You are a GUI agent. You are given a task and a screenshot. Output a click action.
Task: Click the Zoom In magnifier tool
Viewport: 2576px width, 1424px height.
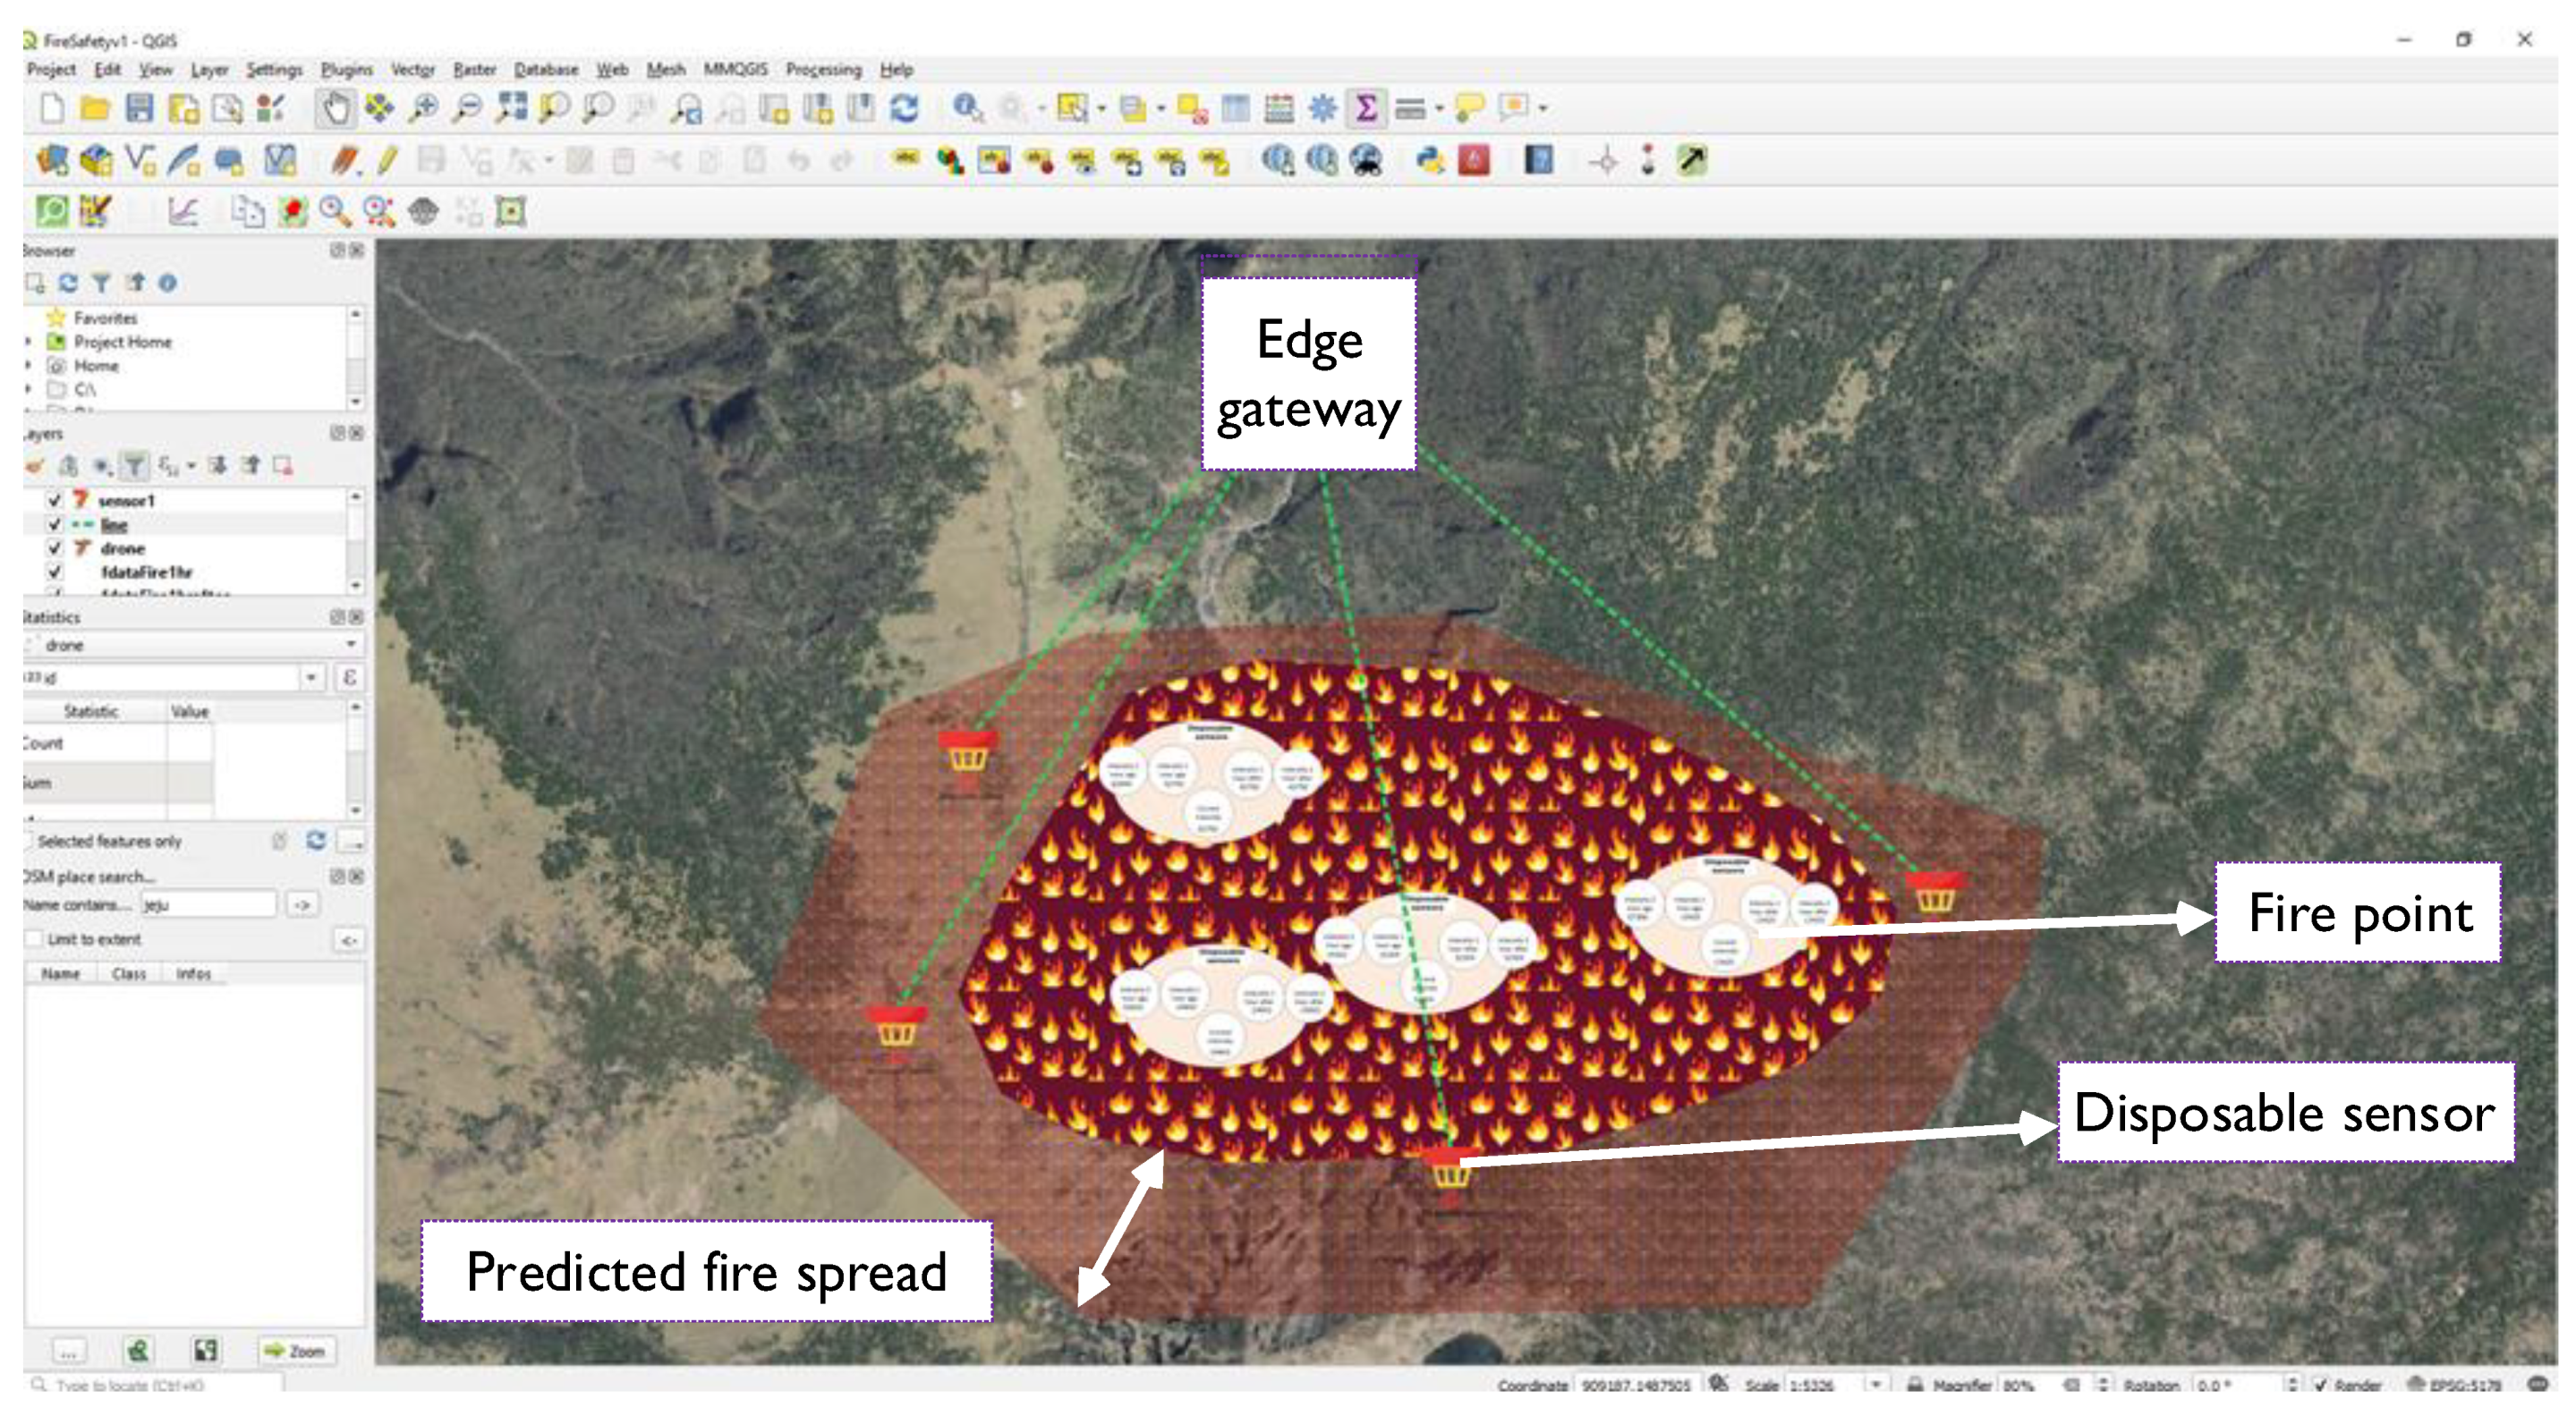pyautogui.click(x=424, y=109)
